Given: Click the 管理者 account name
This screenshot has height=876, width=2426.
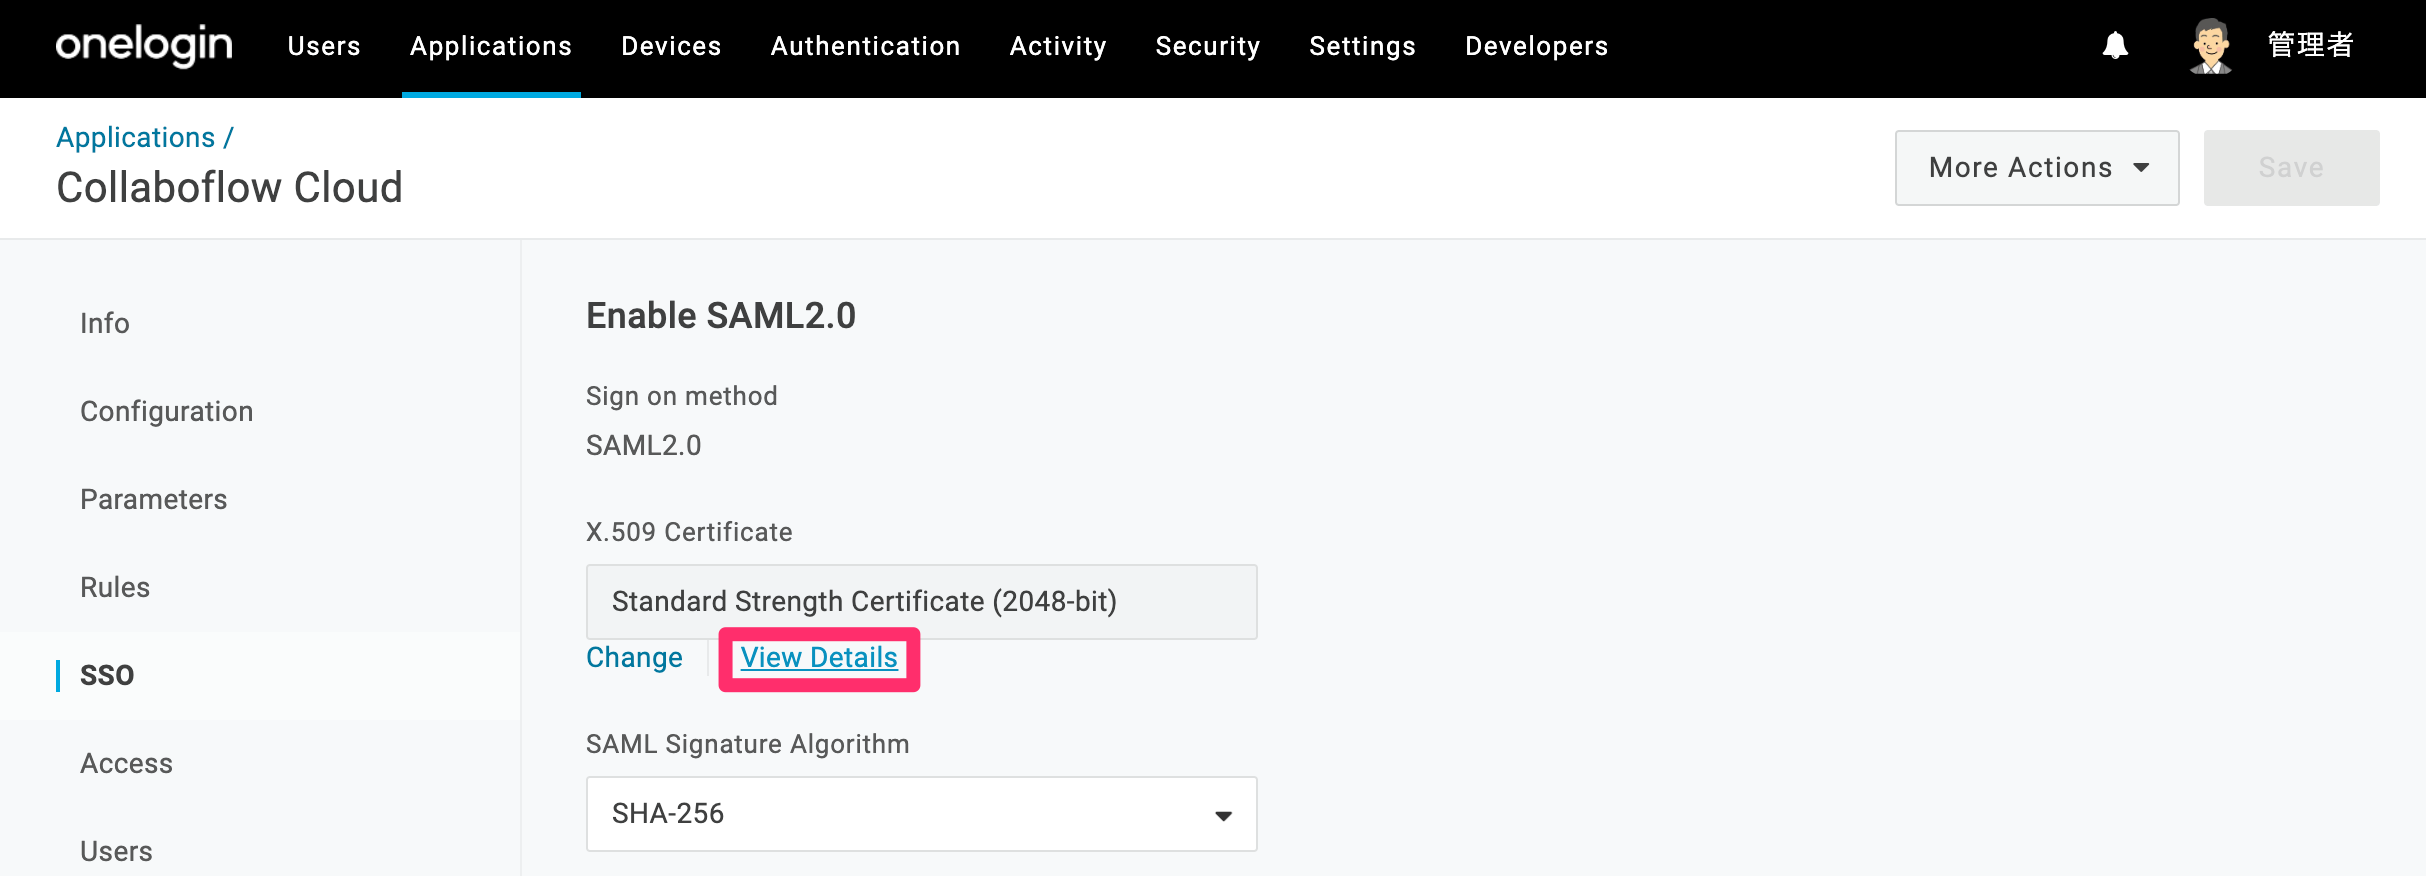Looking at the screenshot, I should 2310,46.
